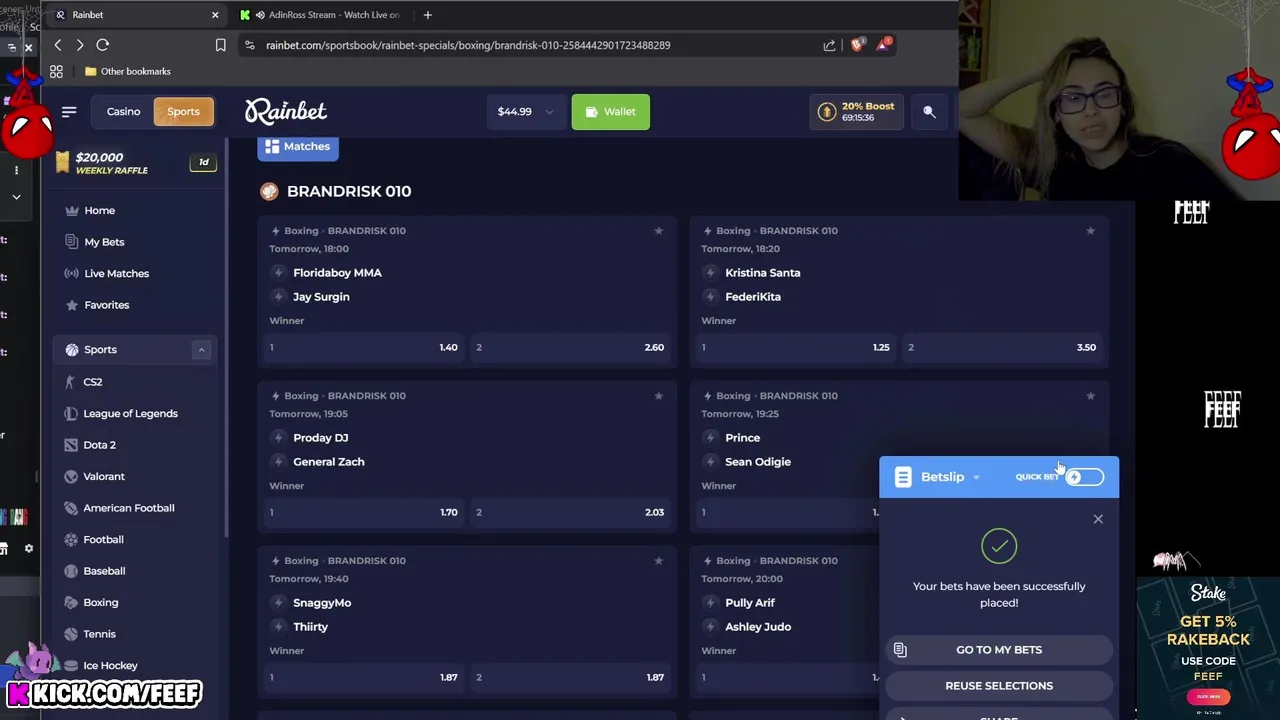Screen dimensions: 1280x720
Task: Bet on Thiirty at 1.87
Action: click(x=570, y=678)
